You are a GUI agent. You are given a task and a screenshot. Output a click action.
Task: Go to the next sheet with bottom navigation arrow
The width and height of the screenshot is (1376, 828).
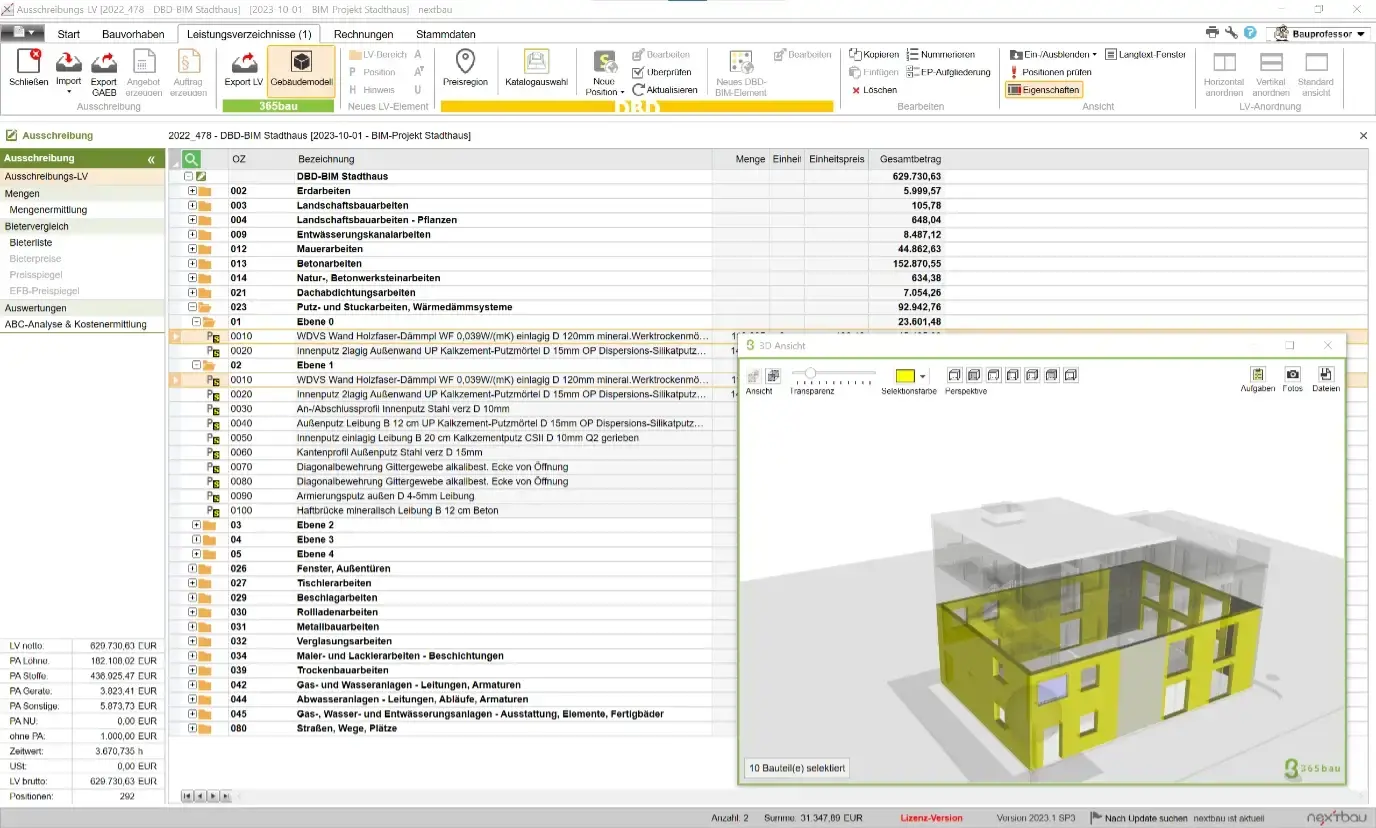(212, 796)
